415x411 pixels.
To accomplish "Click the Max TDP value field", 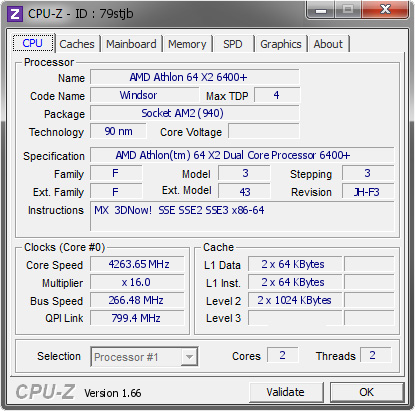I will (277, 95).
